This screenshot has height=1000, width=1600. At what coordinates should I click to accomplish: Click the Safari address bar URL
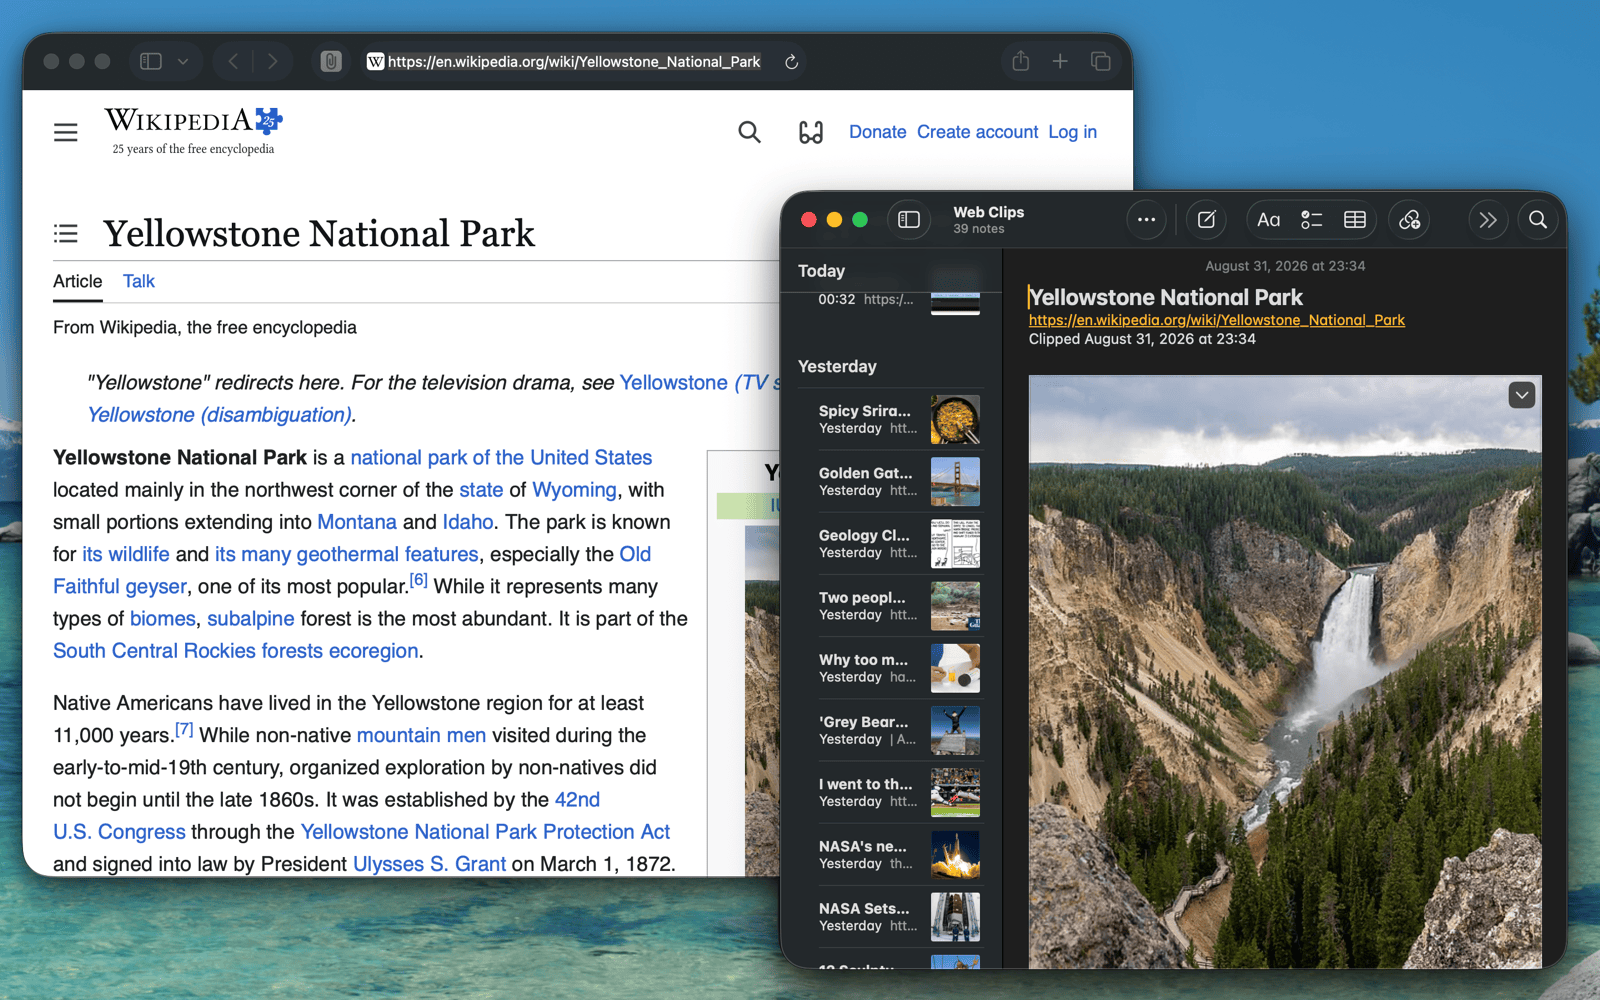point(574,62)
